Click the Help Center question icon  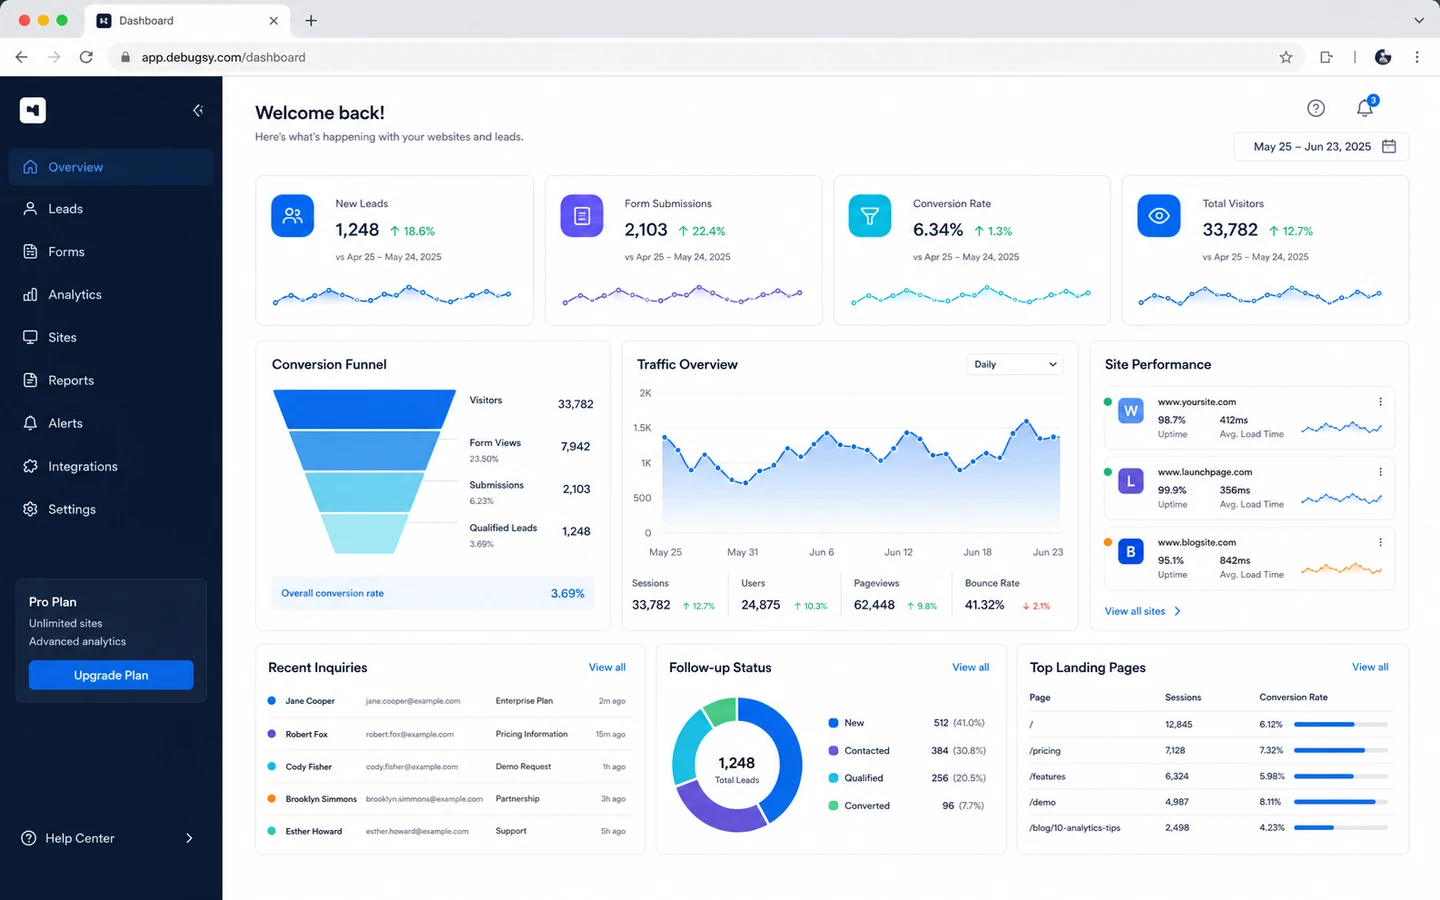tap(29, 838)
